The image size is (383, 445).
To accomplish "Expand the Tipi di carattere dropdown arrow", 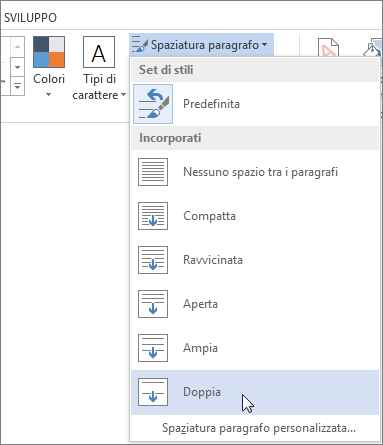I will [123, 95].
